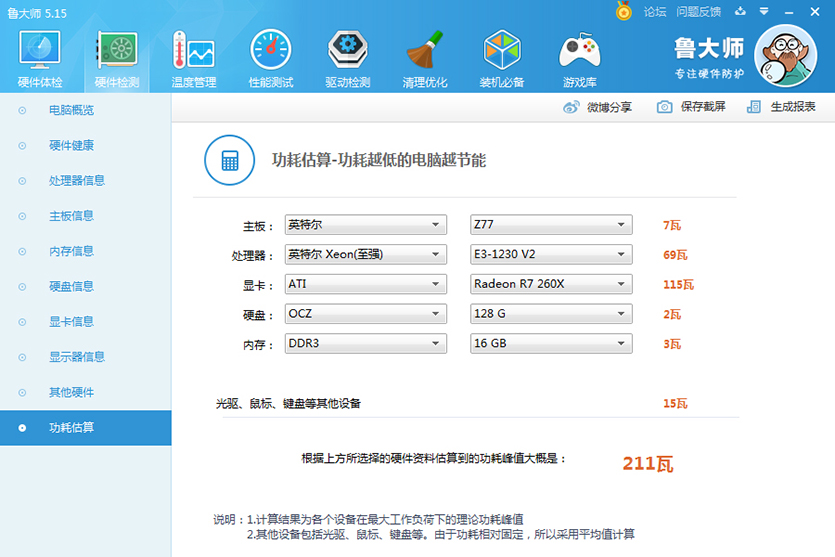Viewport: 835px width, 557px height.
Task: Expand 处理器 model dropdown E3-1230 V2
Action: pos(551,255)
